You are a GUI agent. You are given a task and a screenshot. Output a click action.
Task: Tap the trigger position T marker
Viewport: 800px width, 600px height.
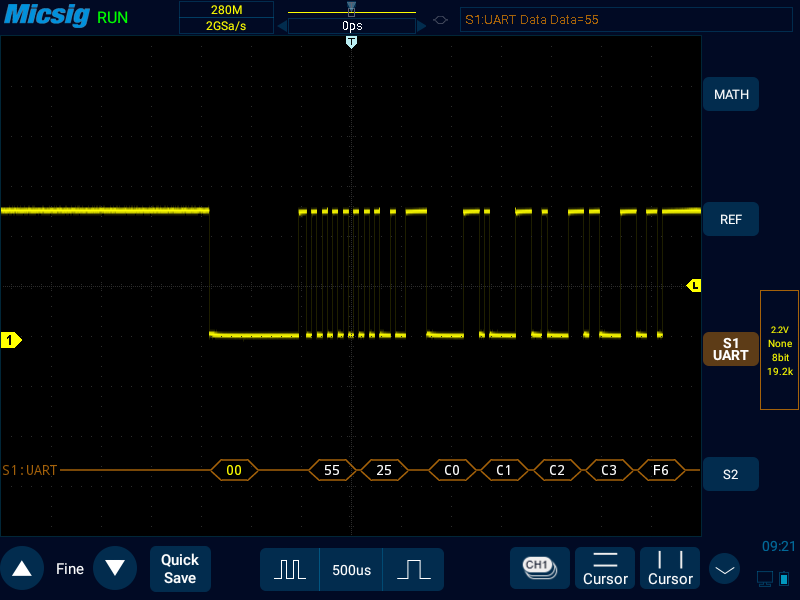pos(351,42)
